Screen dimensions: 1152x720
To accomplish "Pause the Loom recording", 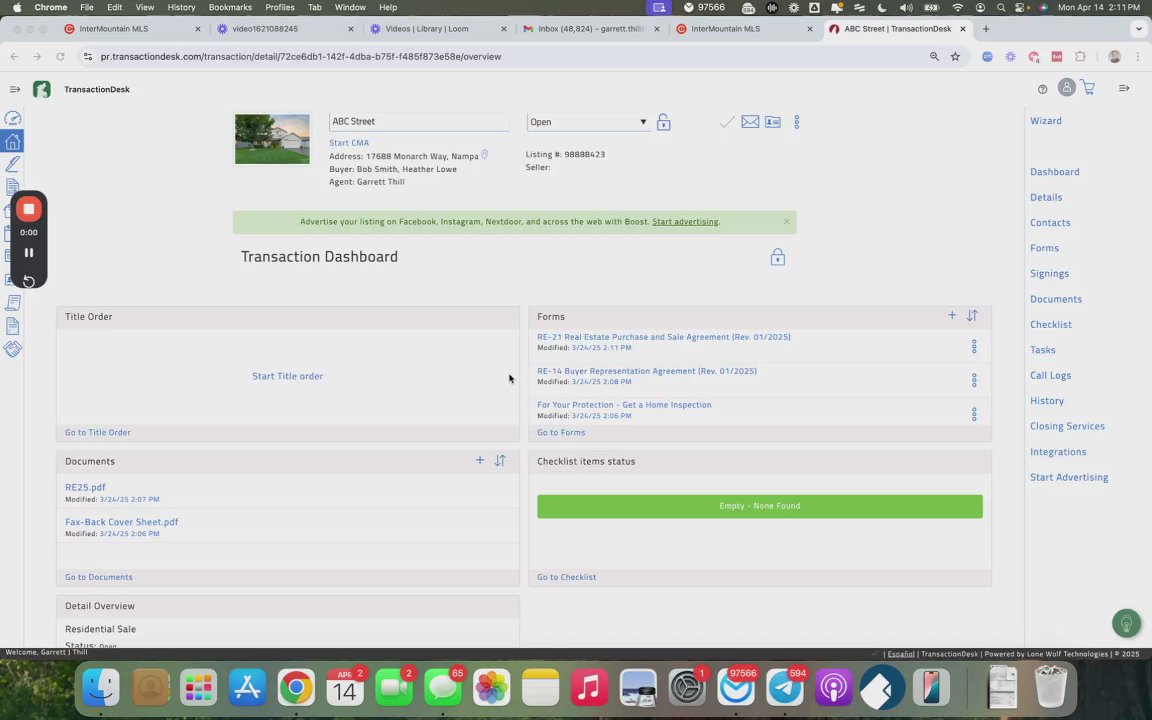I will point(29,253).
